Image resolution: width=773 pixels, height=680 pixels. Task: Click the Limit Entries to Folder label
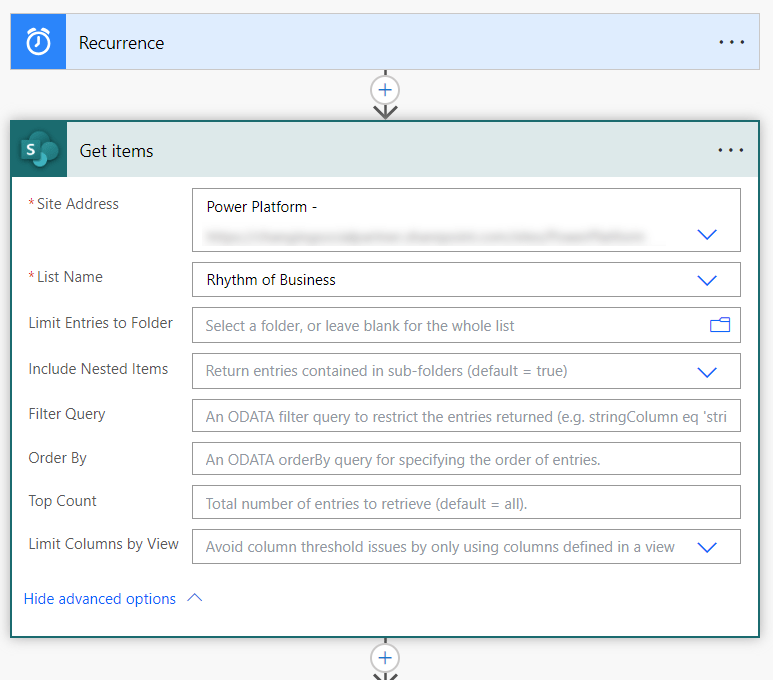coord(101,322)
